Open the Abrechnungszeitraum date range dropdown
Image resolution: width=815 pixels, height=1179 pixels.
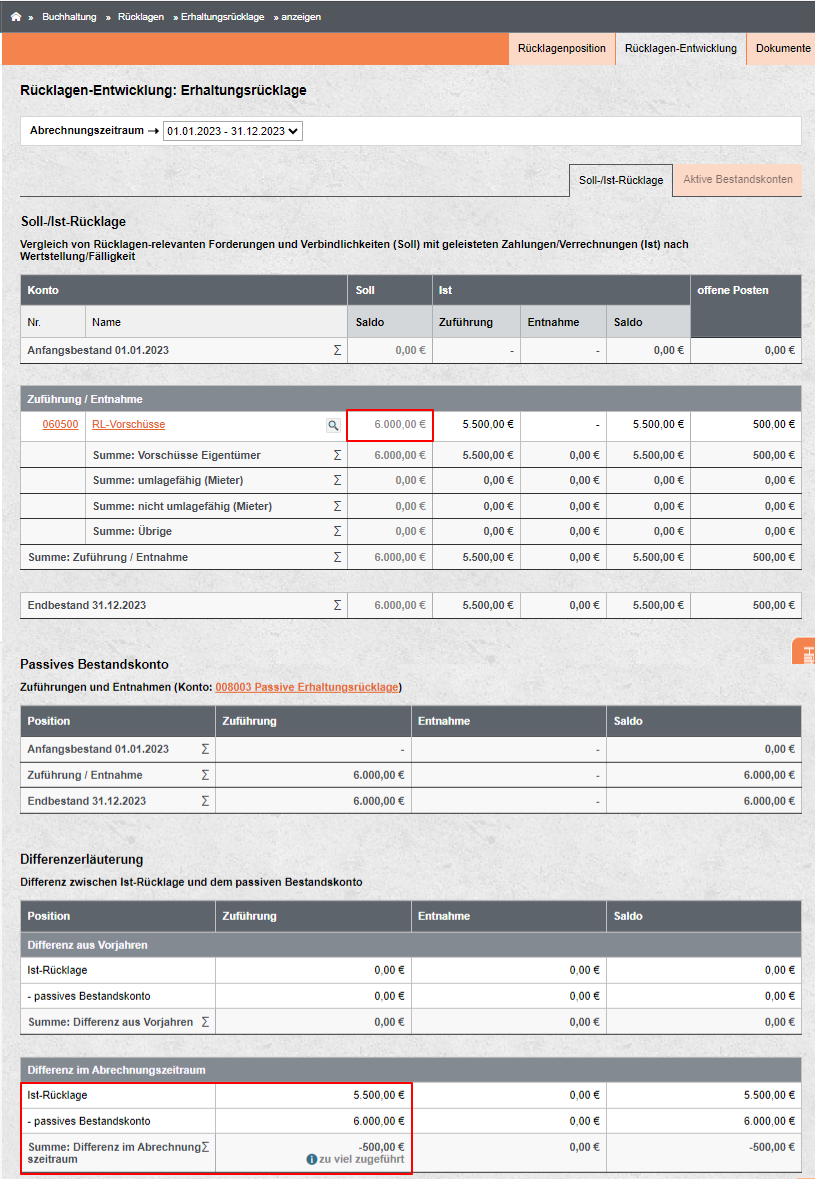233,131
